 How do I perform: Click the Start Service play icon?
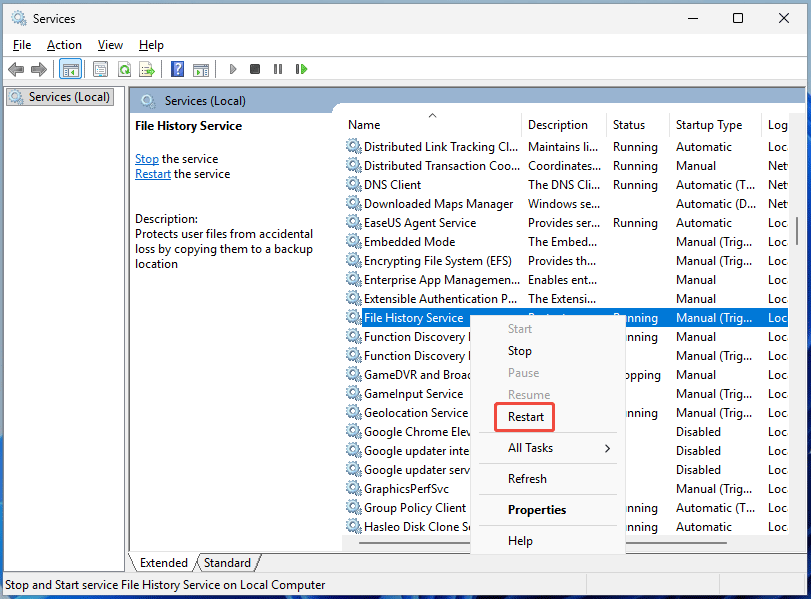click(233, 69)
